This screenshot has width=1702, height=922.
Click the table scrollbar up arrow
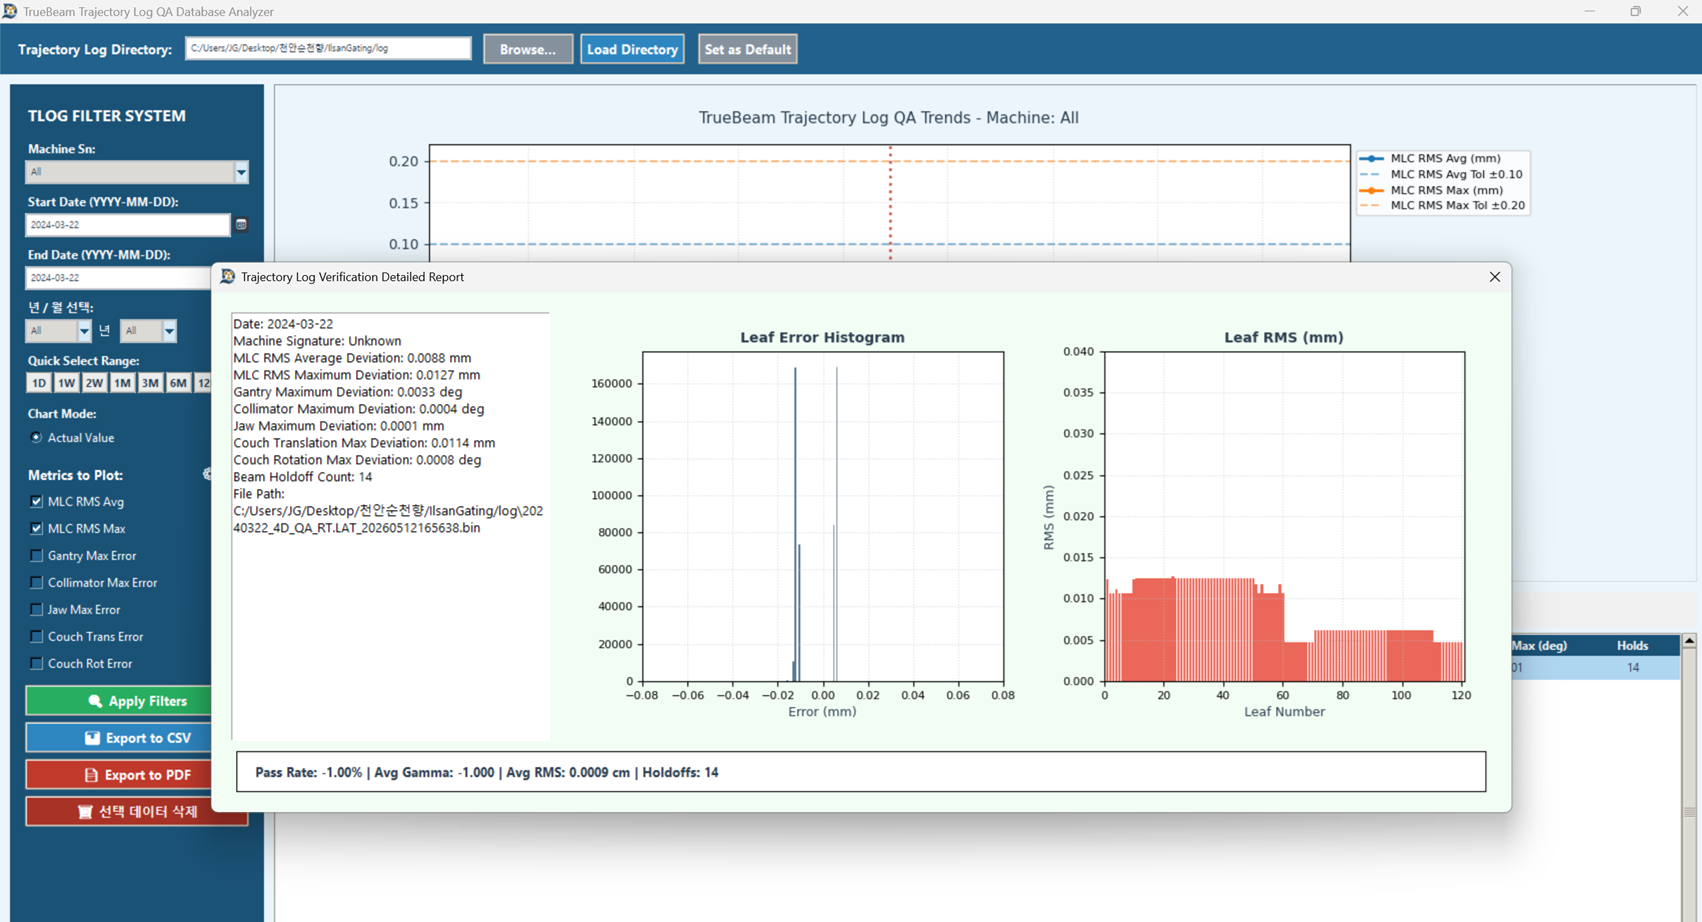[x=1690, y=640]
